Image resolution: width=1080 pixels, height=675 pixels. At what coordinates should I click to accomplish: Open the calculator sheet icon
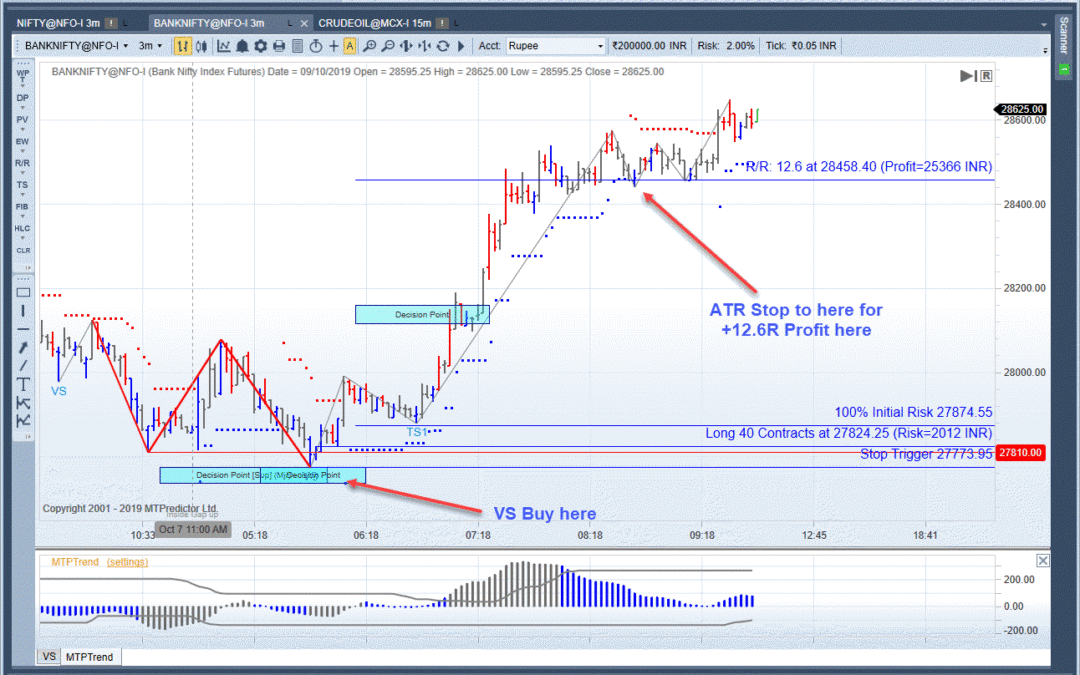(298, 46)
